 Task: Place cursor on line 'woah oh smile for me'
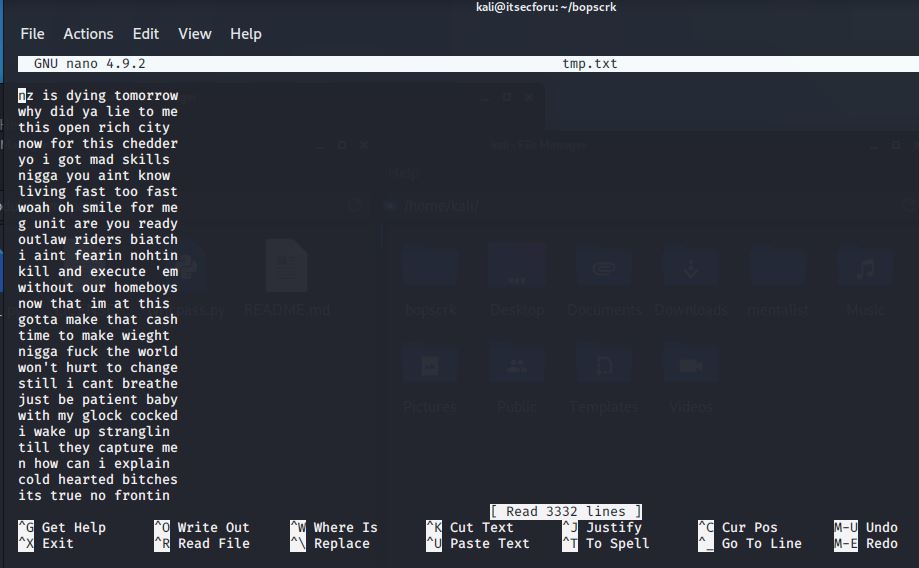tap(98, 208)
